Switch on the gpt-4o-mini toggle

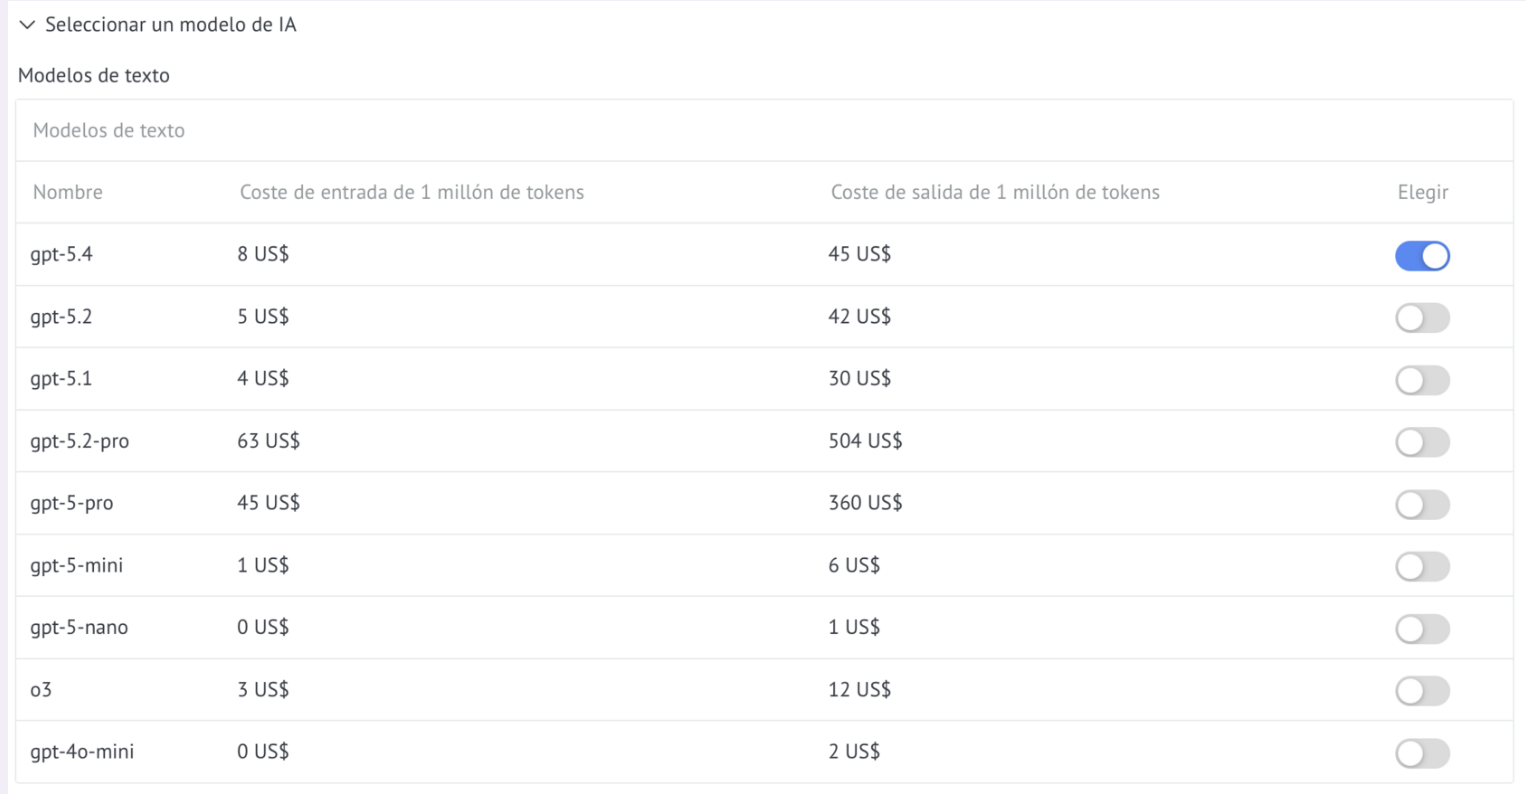(1422, 753)
